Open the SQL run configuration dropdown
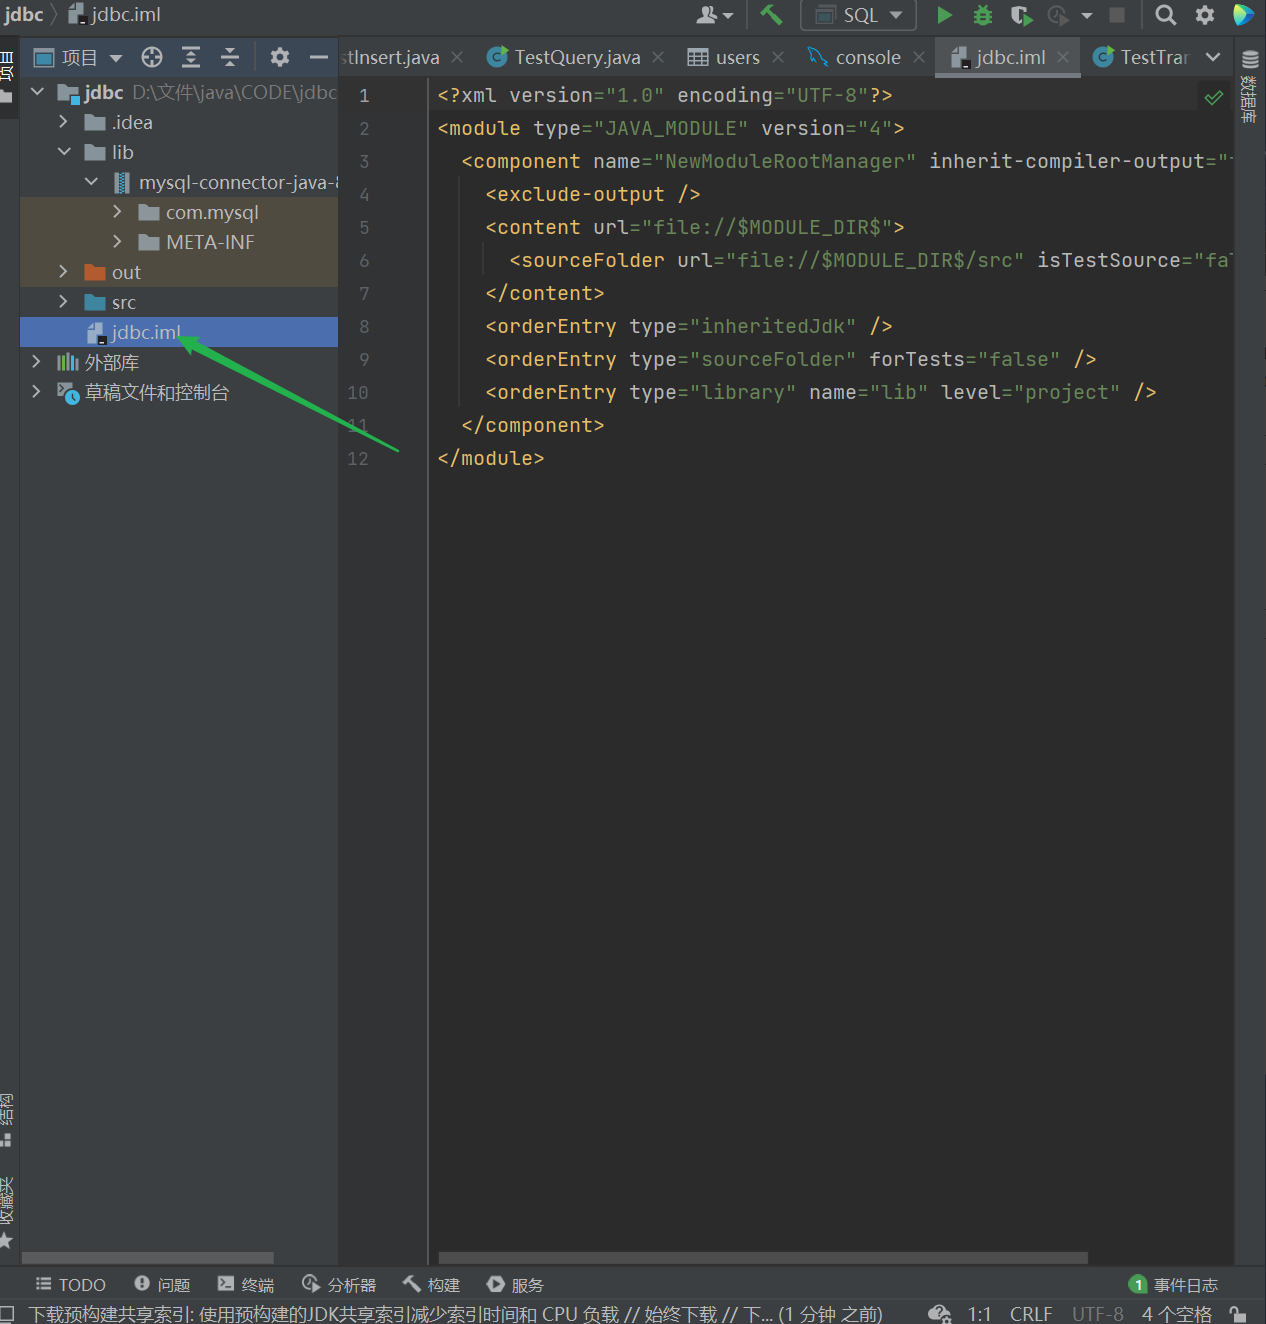Viewport: 1266px width, 1324px height. (859, 15)
